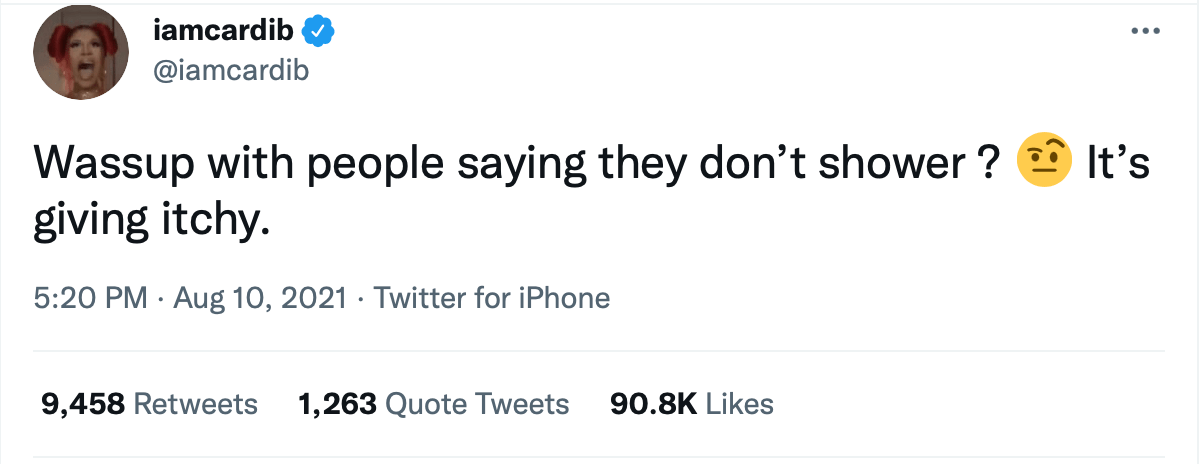1202x464 pixels.
Task: Click the word "Retweets" label
Action: (x=195, y=404)
